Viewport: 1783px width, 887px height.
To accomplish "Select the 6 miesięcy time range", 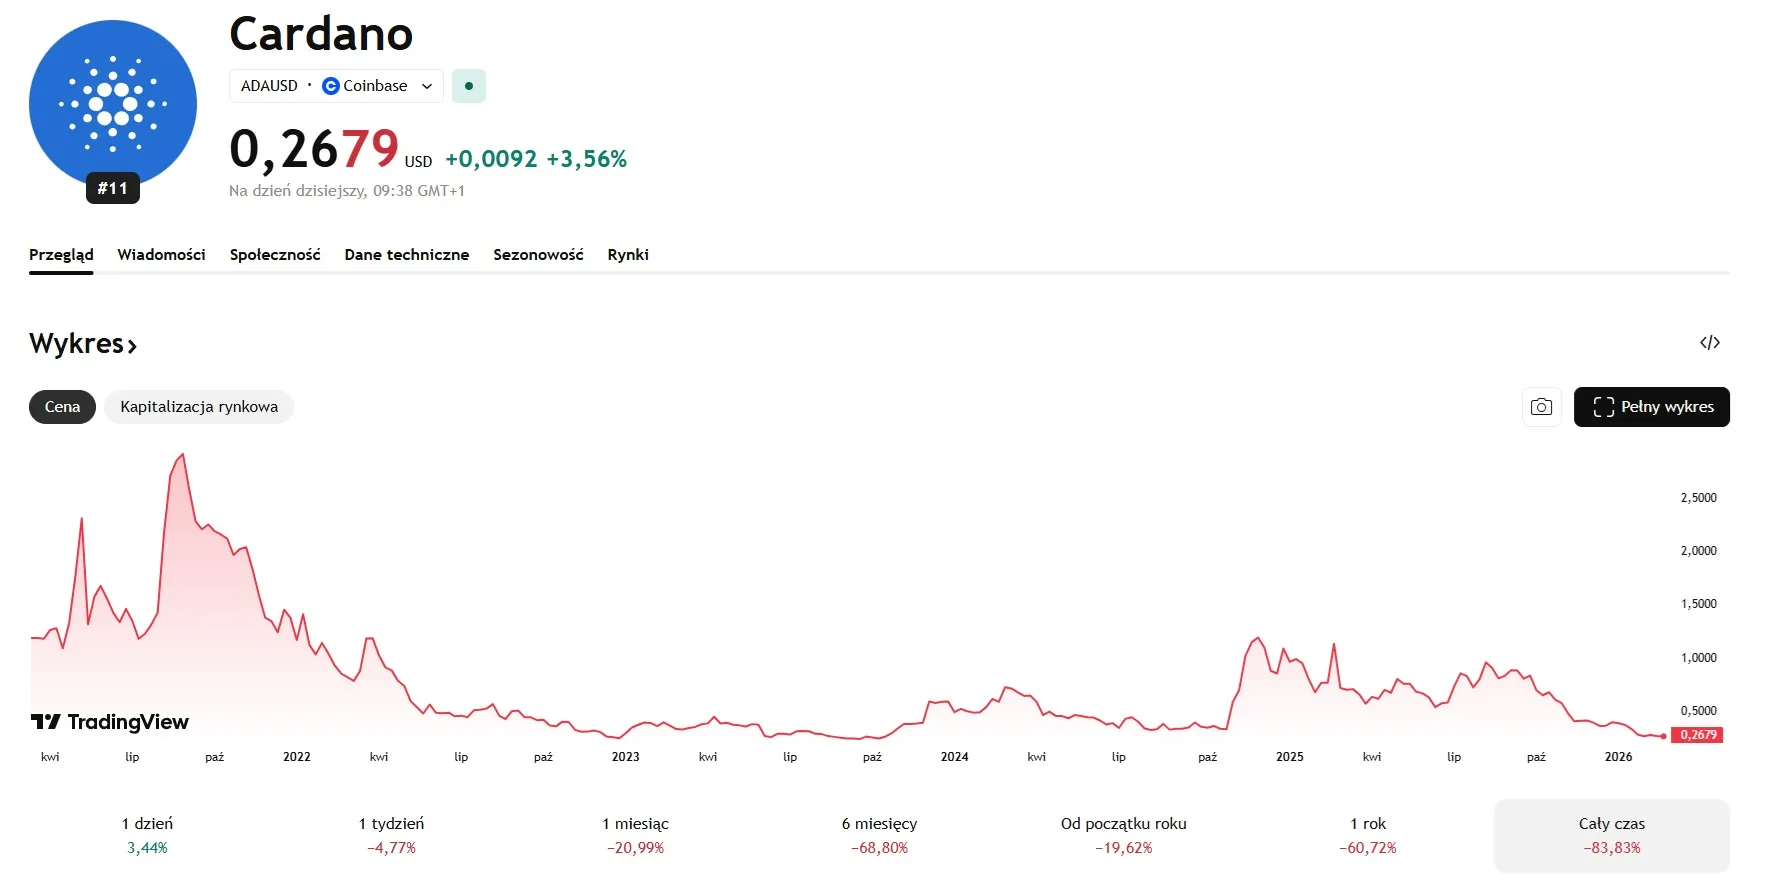I will tap(879, 835).
